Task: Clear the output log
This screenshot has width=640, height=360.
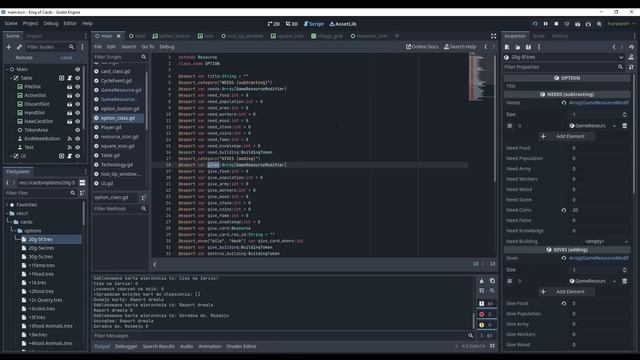Action: 482,281
